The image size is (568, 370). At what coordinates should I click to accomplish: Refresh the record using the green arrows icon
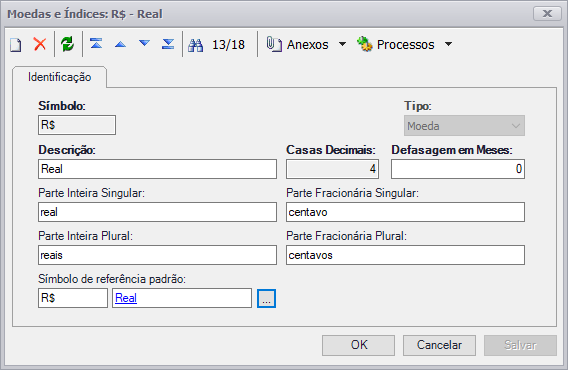pos(67,44)
